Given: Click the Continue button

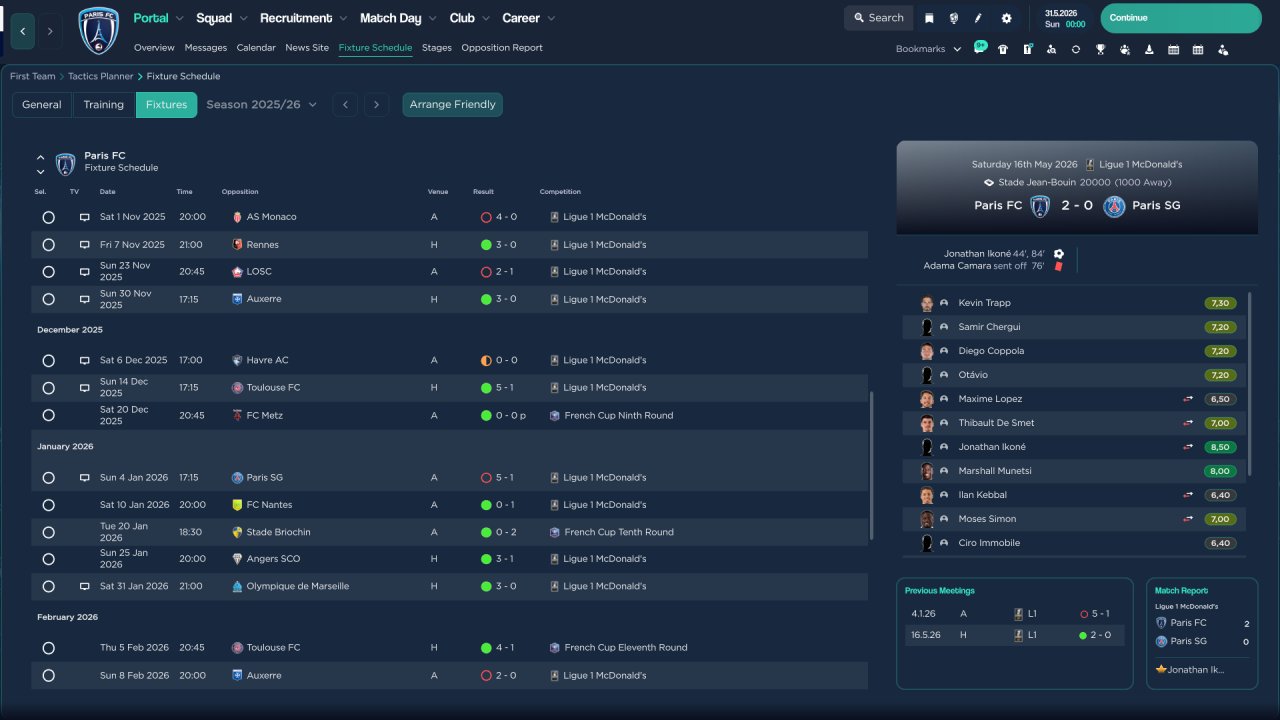Looking at the screenshot, I should [x=1181, y=18].
